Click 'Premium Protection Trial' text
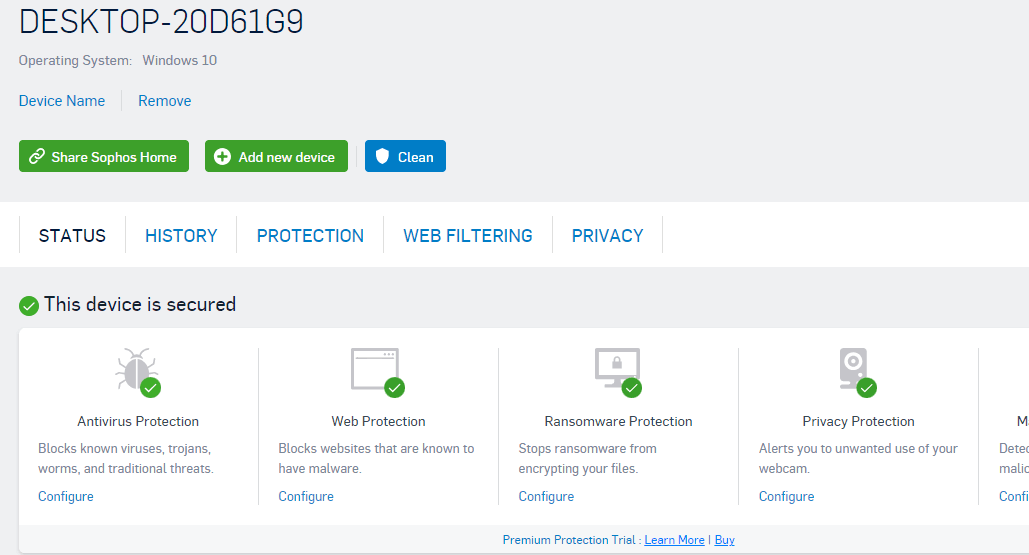Viewport: 1029px width, 555px height. (x=568, y=540)
